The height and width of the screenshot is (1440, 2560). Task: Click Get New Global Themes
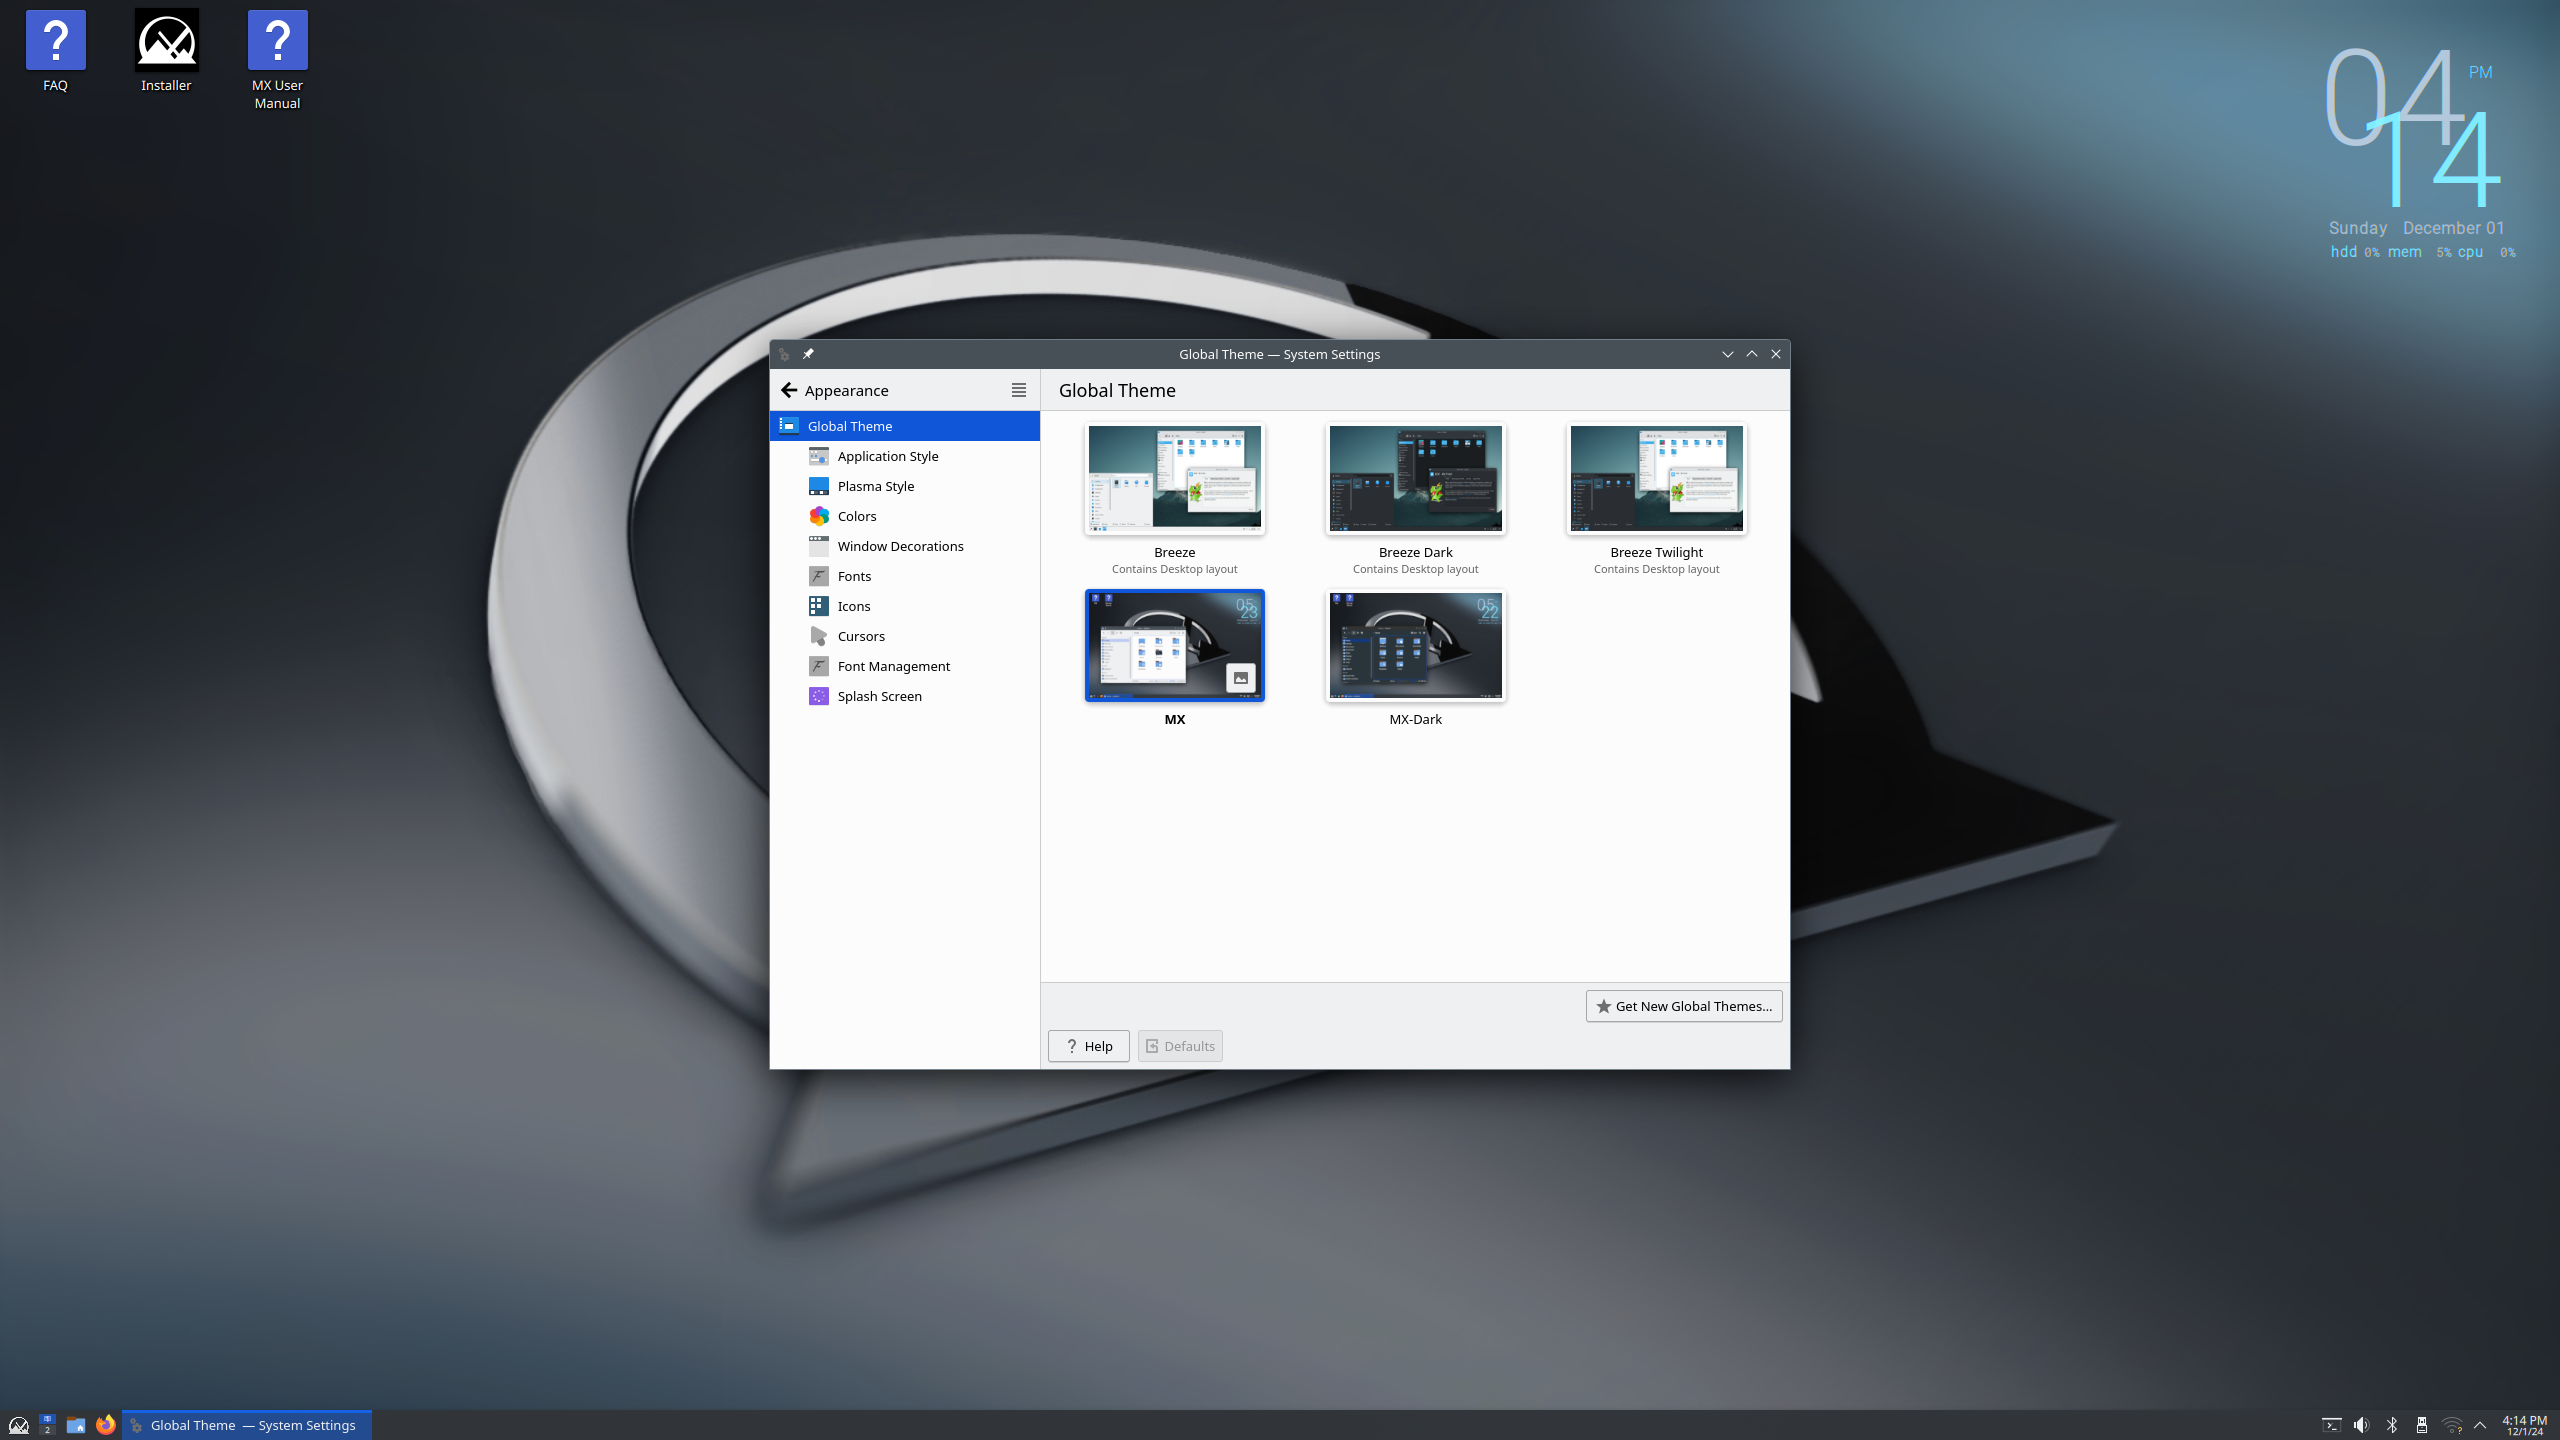(1683, 1006)
